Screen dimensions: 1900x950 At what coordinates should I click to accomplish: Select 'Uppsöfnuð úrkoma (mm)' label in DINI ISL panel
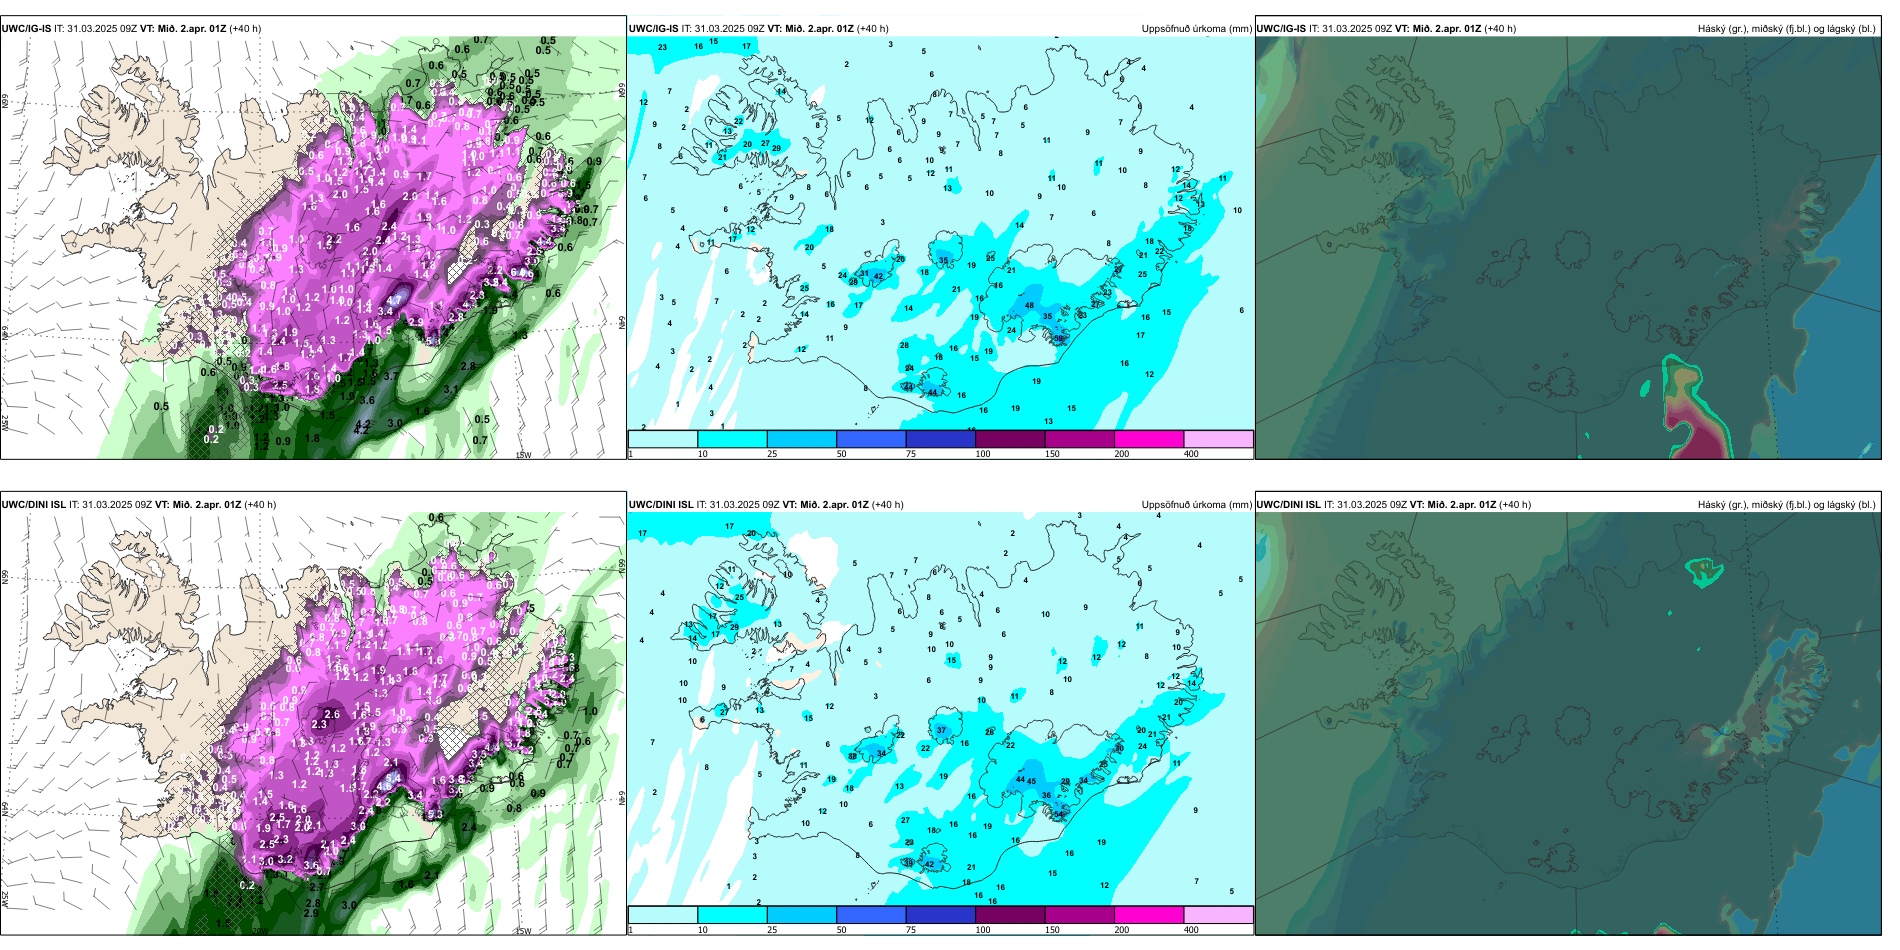1196,505
